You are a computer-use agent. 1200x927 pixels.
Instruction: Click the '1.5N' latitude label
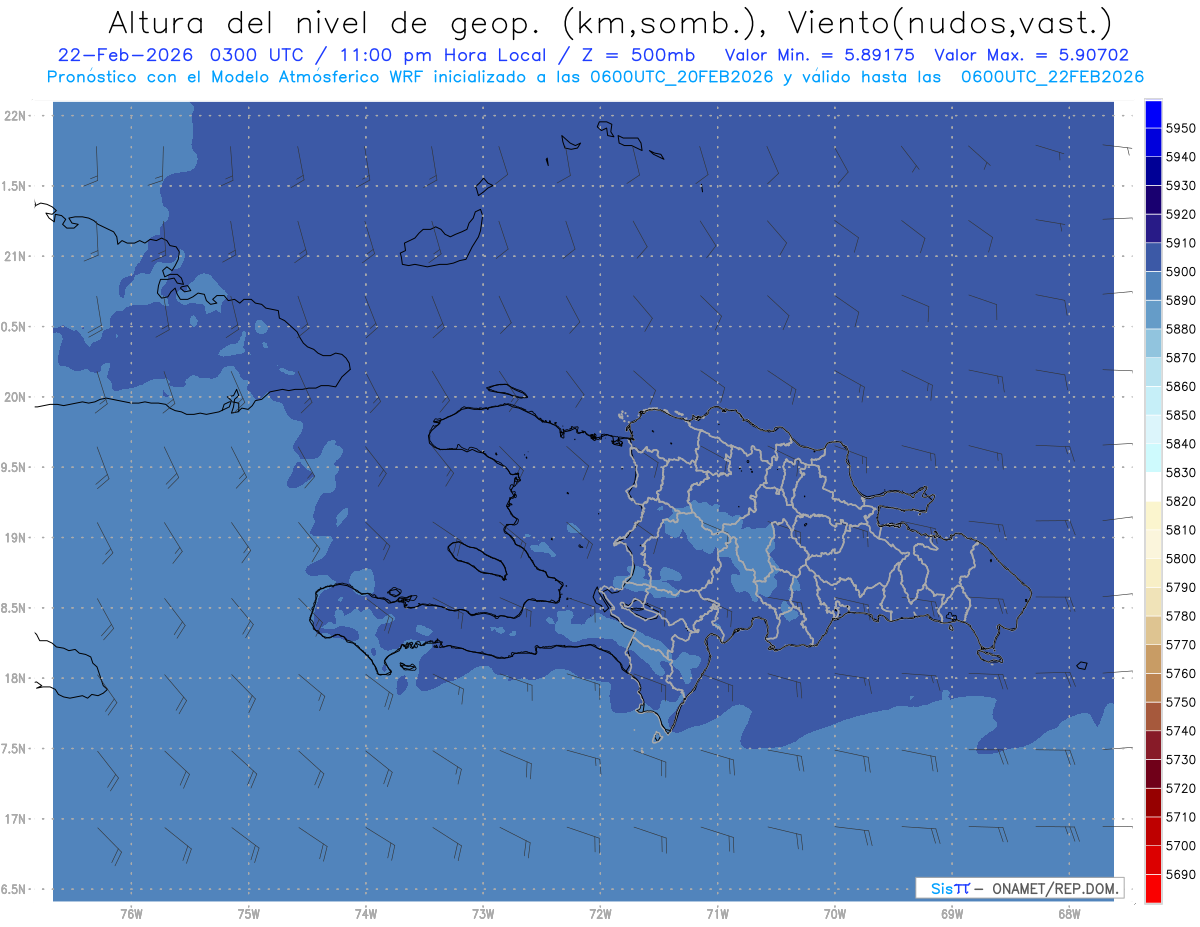click(x=14, y=186)
